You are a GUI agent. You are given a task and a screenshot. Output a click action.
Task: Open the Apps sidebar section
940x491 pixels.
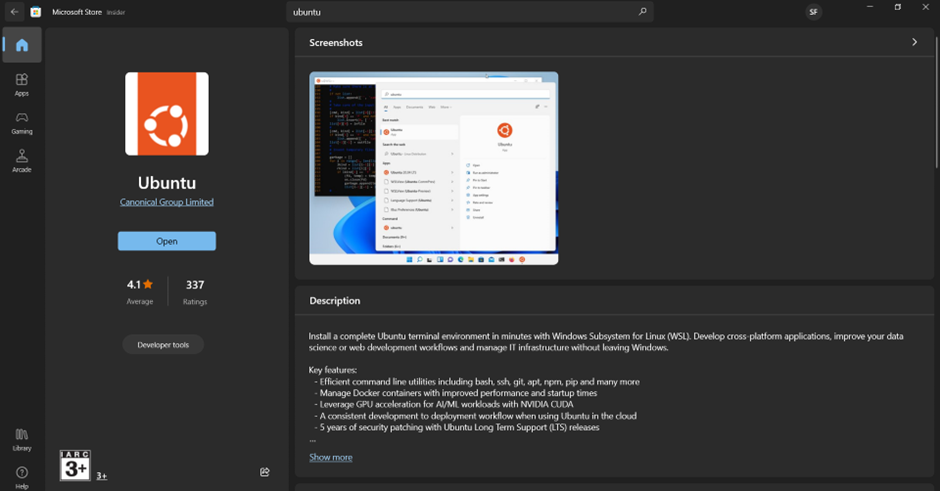(22, 85)
